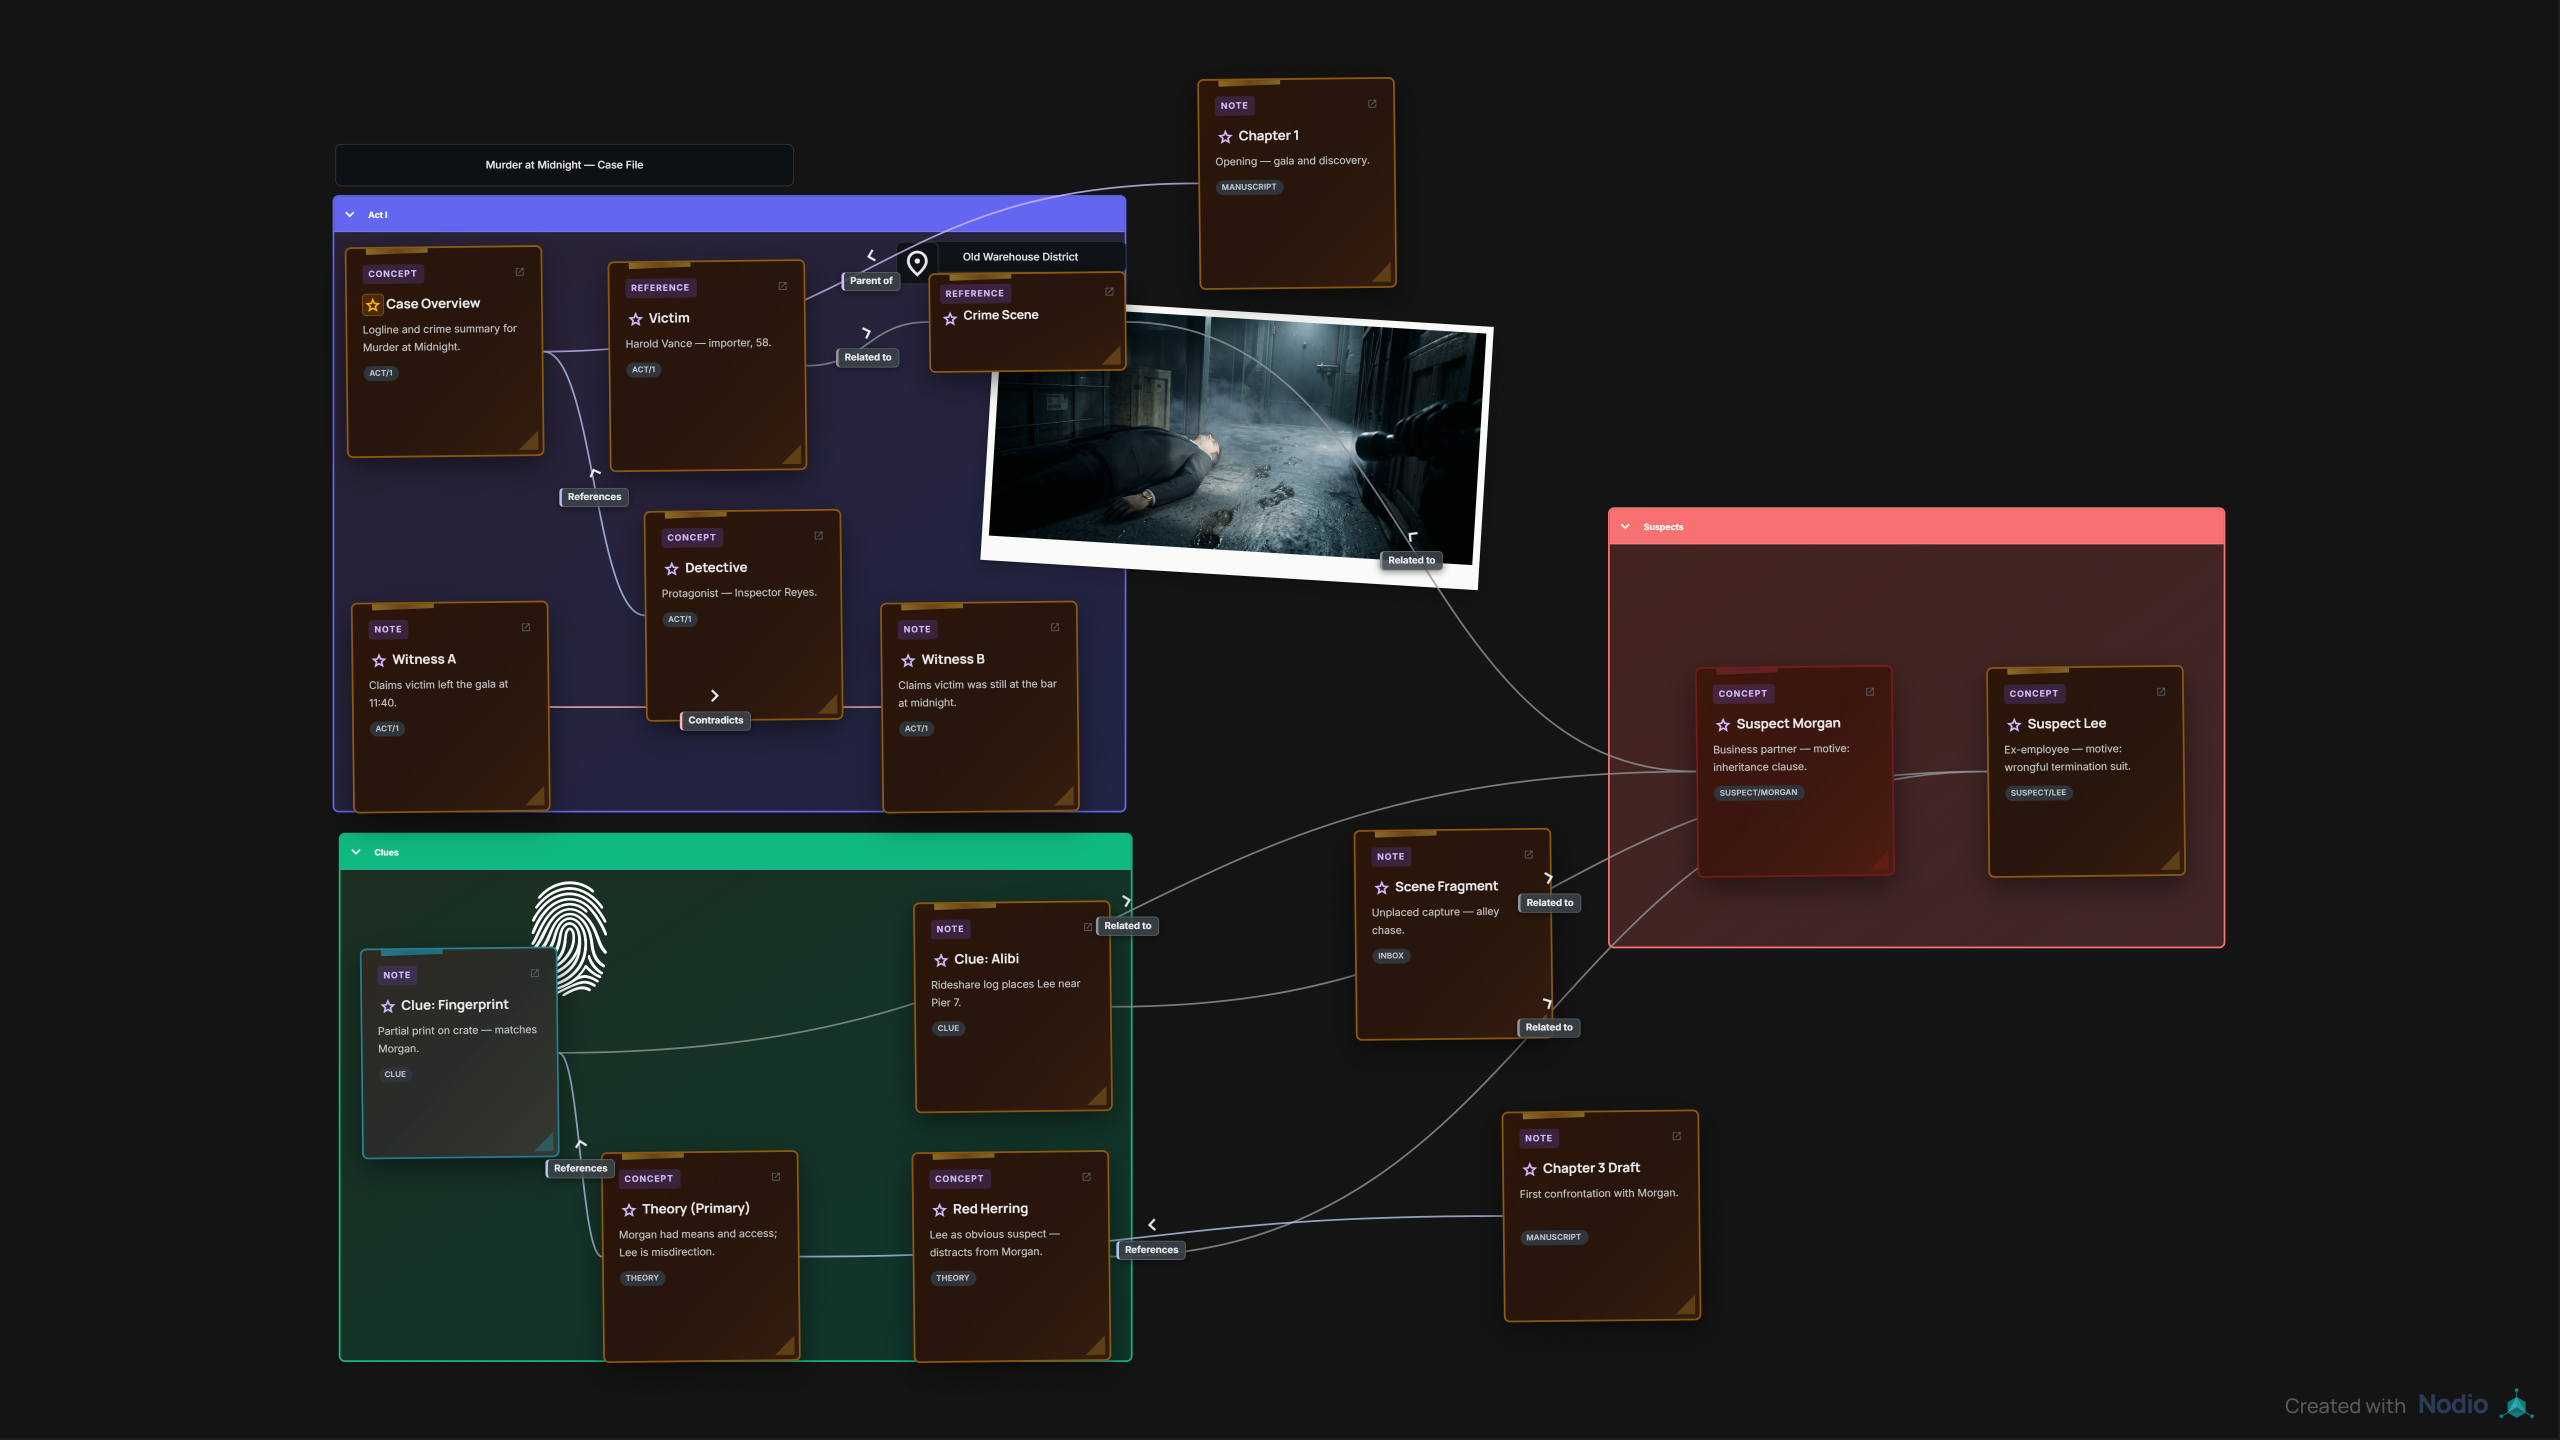
Task: Click the Clues group title
Action: pyautogui.click(x=386, y=853)
